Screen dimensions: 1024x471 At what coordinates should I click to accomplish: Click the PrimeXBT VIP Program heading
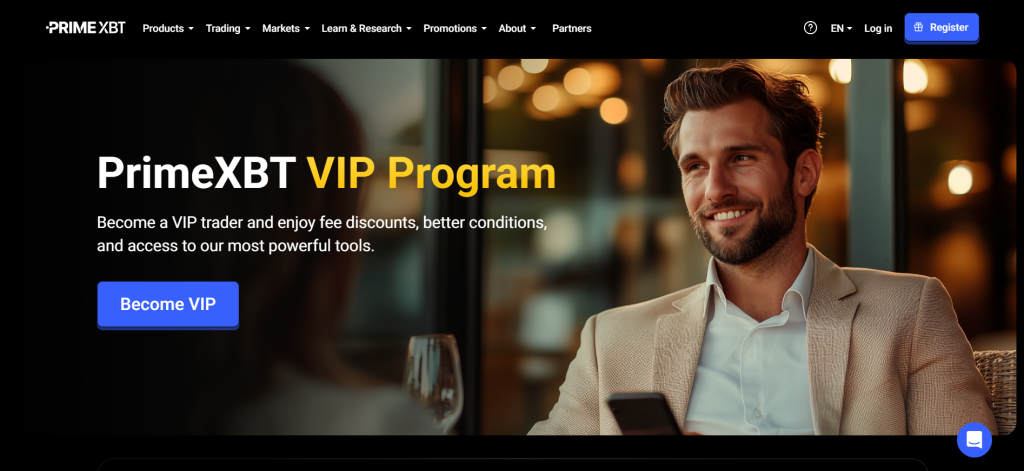pyautogui.click(x=327, y=173)
